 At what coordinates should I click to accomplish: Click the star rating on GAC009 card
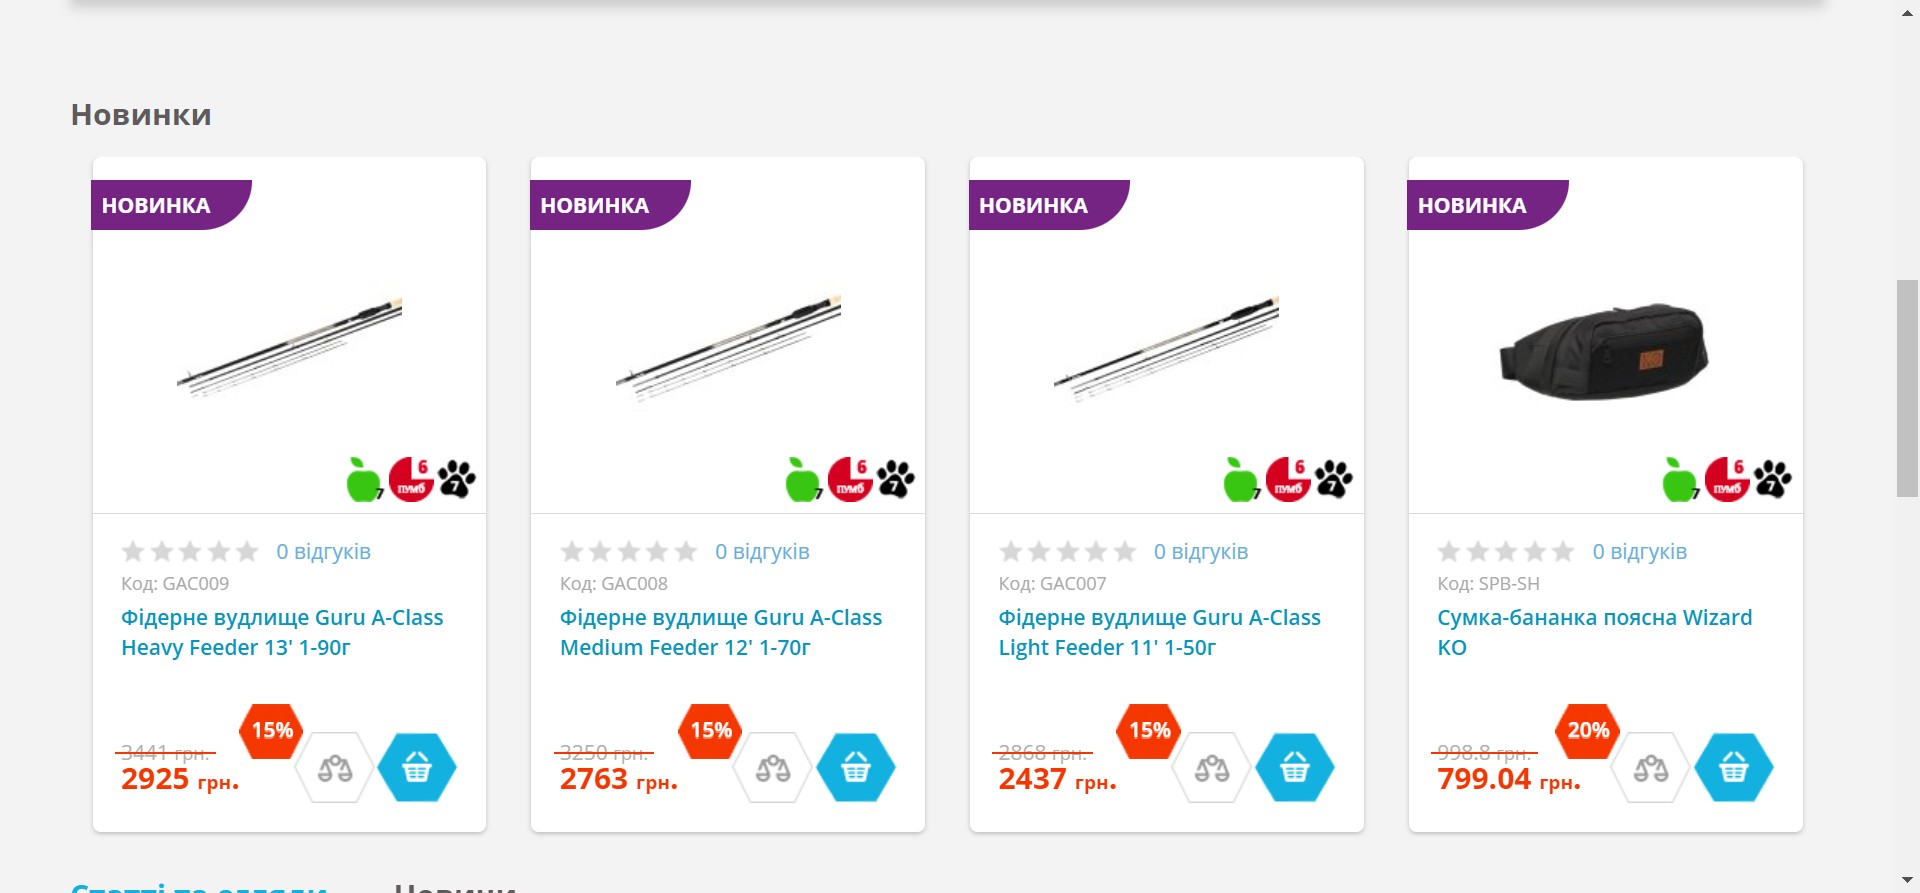[x=190, y=552]
